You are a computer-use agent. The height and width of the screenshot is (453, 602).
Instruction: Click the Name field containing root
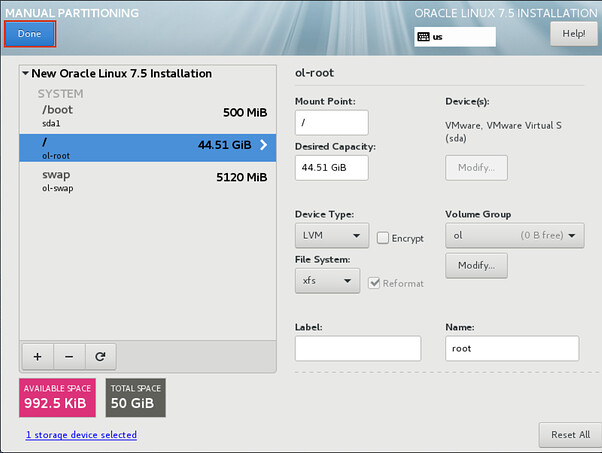512,348
